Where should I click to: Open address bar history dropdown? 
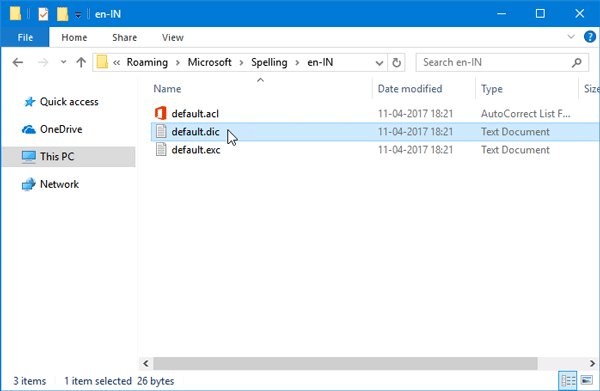pyautogui.click(x=379, y=63)
